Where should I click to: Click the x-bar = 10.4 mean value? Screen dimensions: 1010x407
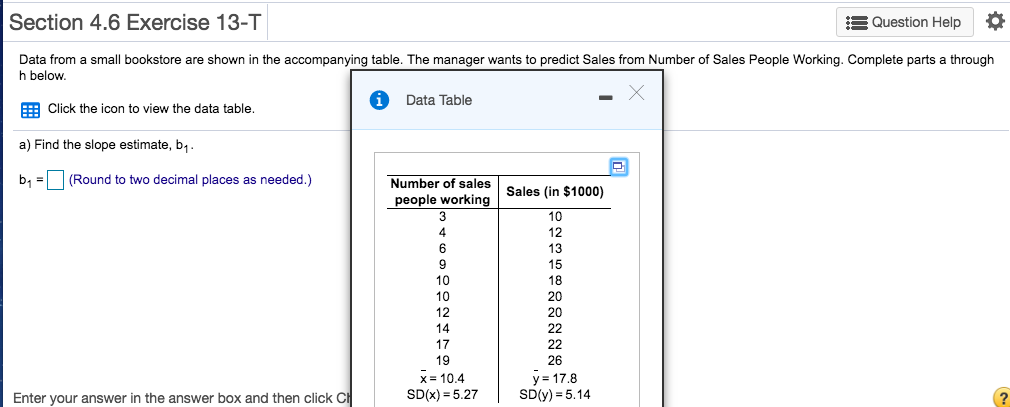442,378
